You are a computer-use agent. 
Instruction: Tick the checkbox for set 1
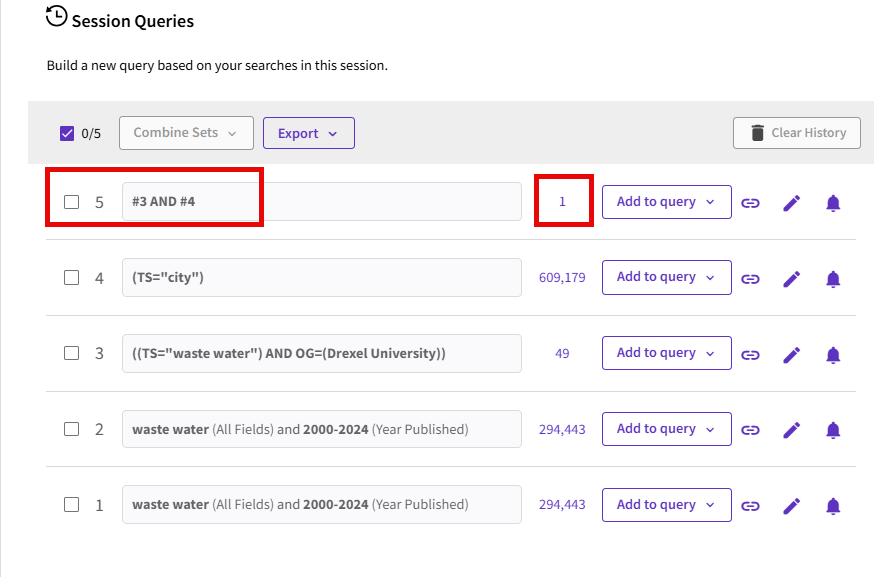[x=71, y=505]
